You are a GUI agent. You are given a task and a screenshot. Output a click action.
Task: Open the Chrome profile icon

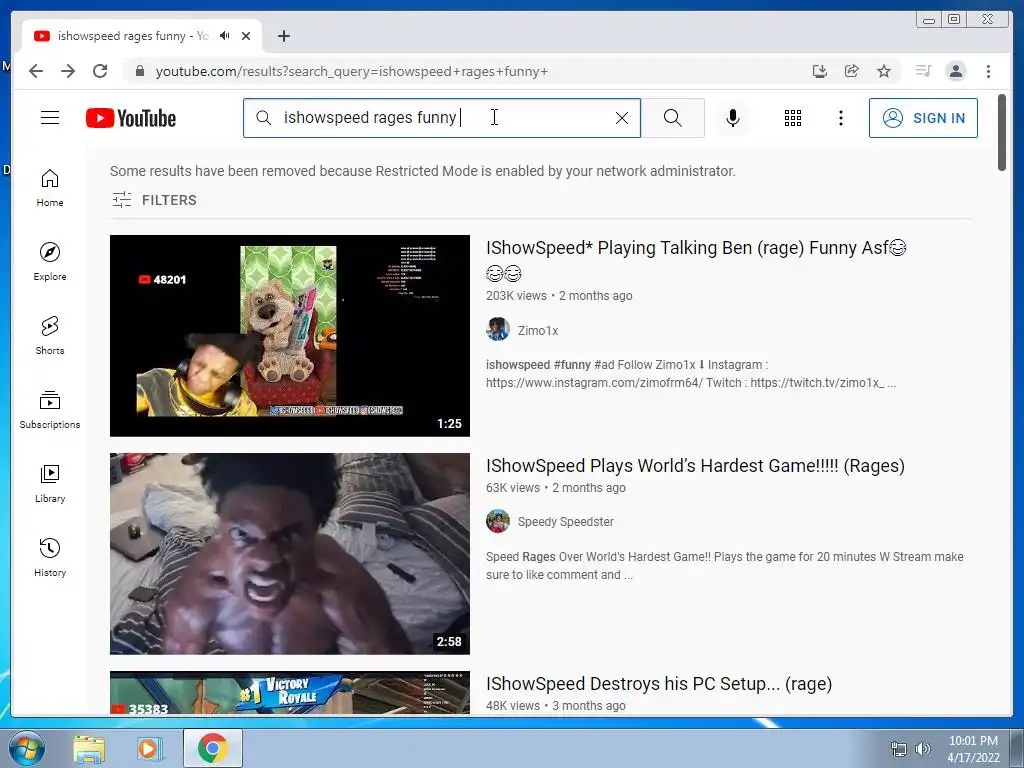point(956,71)
